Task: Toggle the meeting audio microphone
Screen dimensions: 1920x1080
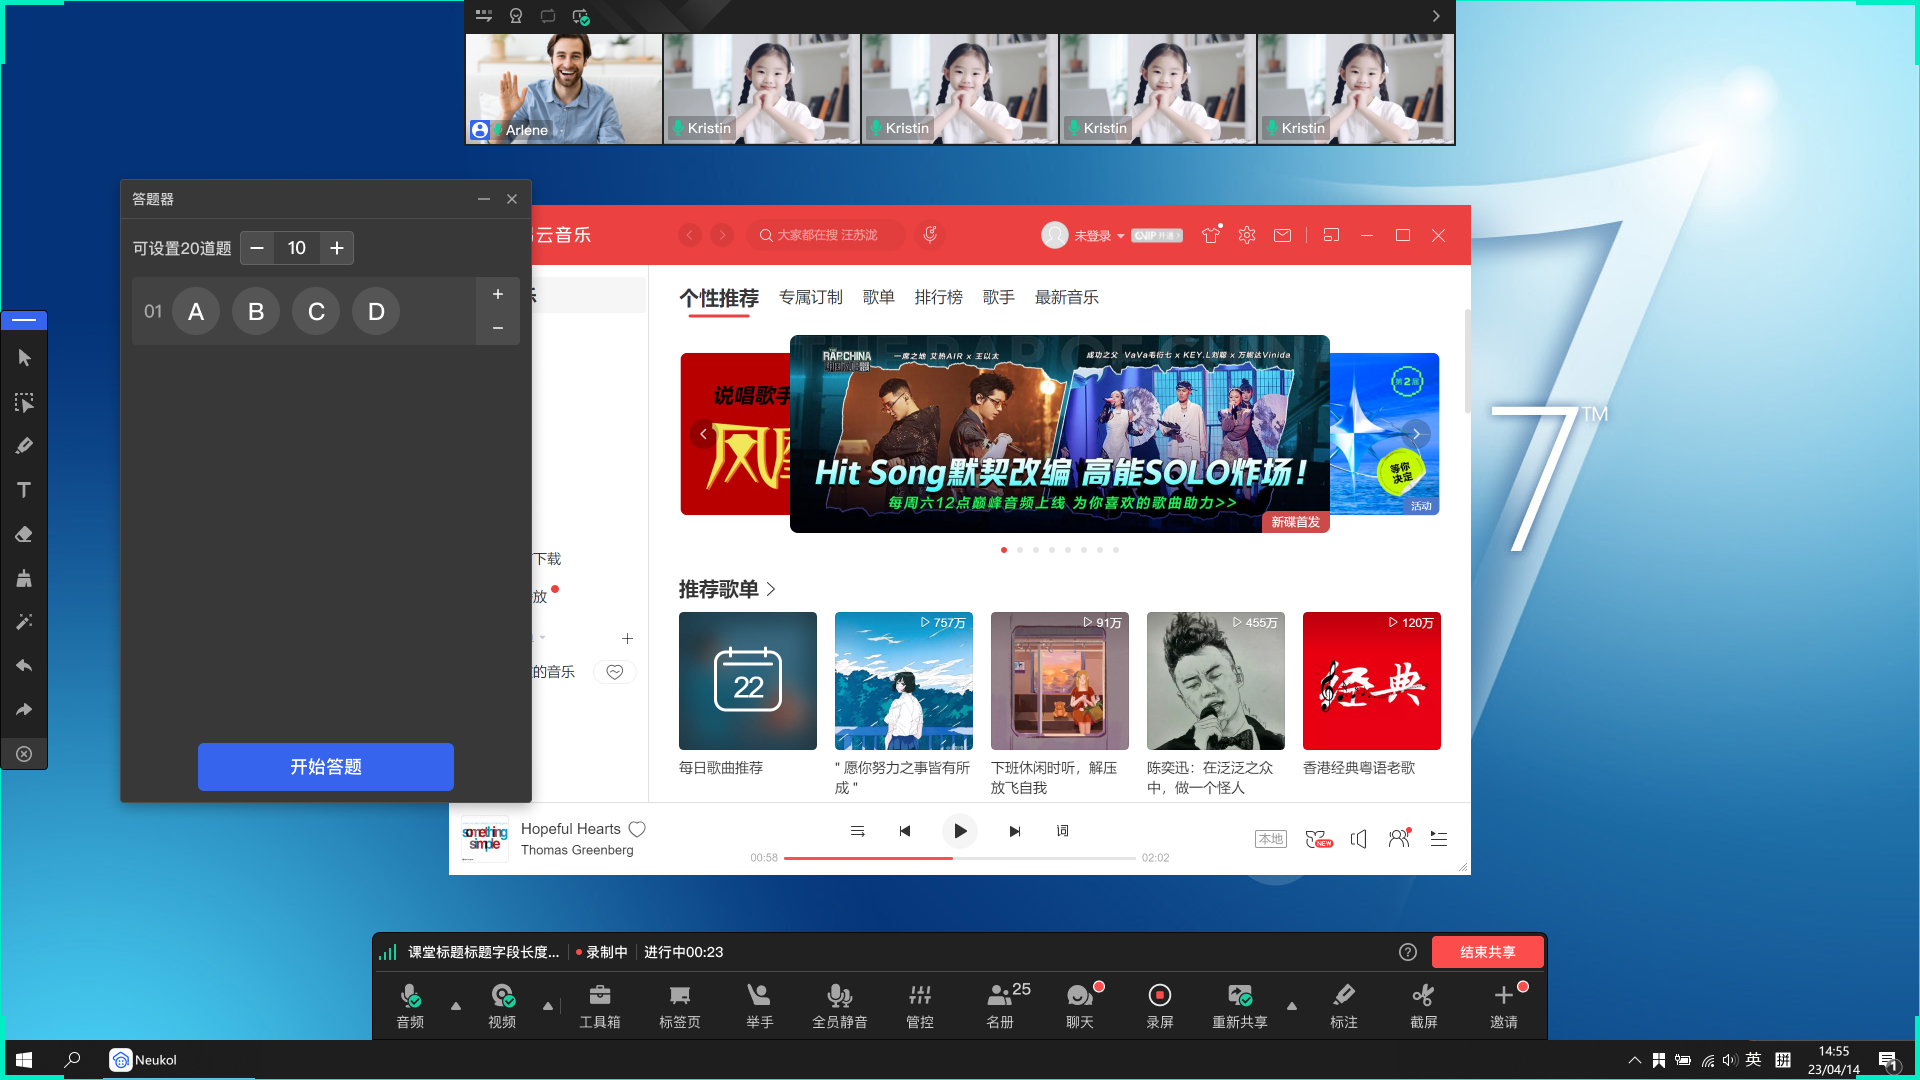Action: (410, 1005)
